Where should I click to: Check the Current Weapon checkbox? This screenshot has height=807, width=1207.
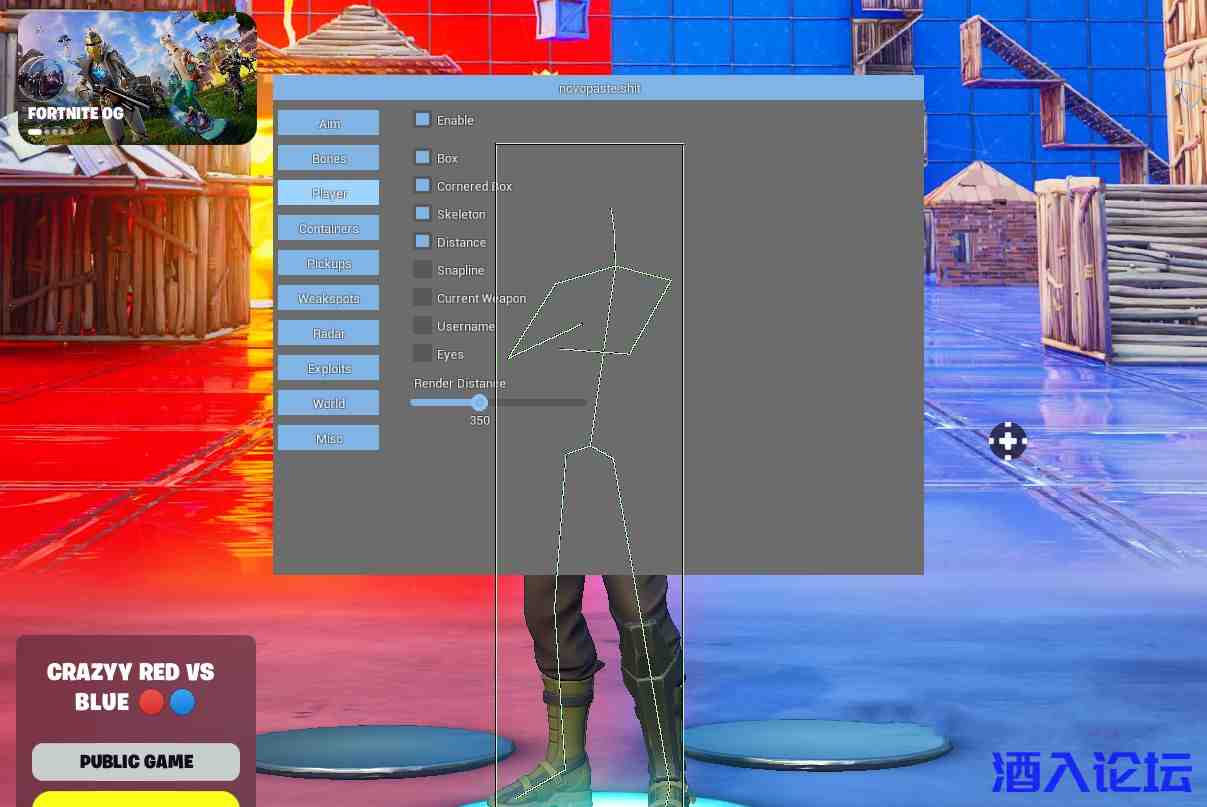pos(423,298)
